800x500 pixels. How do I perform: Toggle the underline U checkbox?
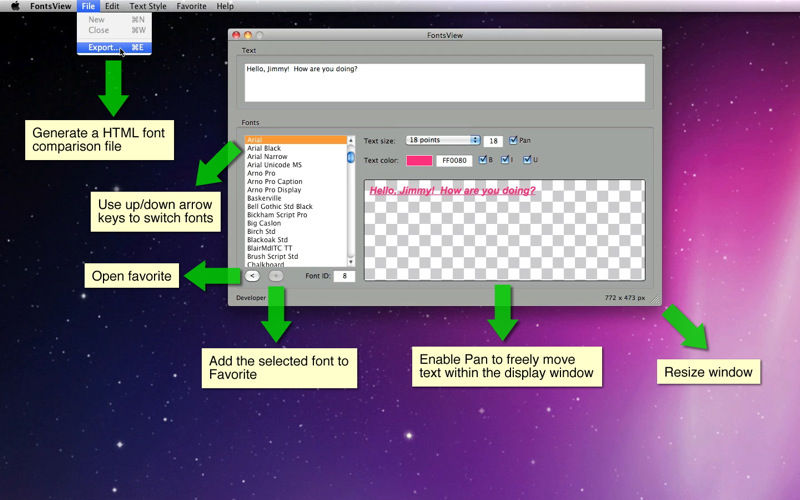tap(527, 160)
